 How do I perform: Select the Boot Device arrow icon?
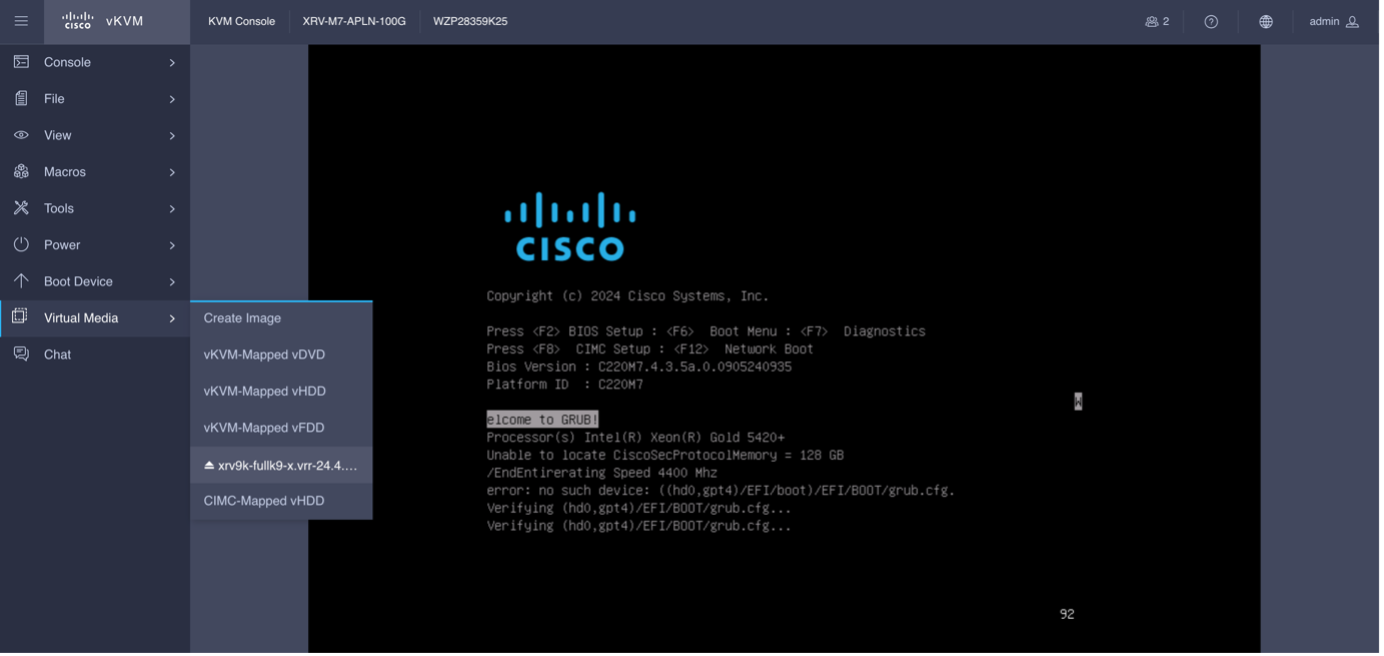point(22,281)
